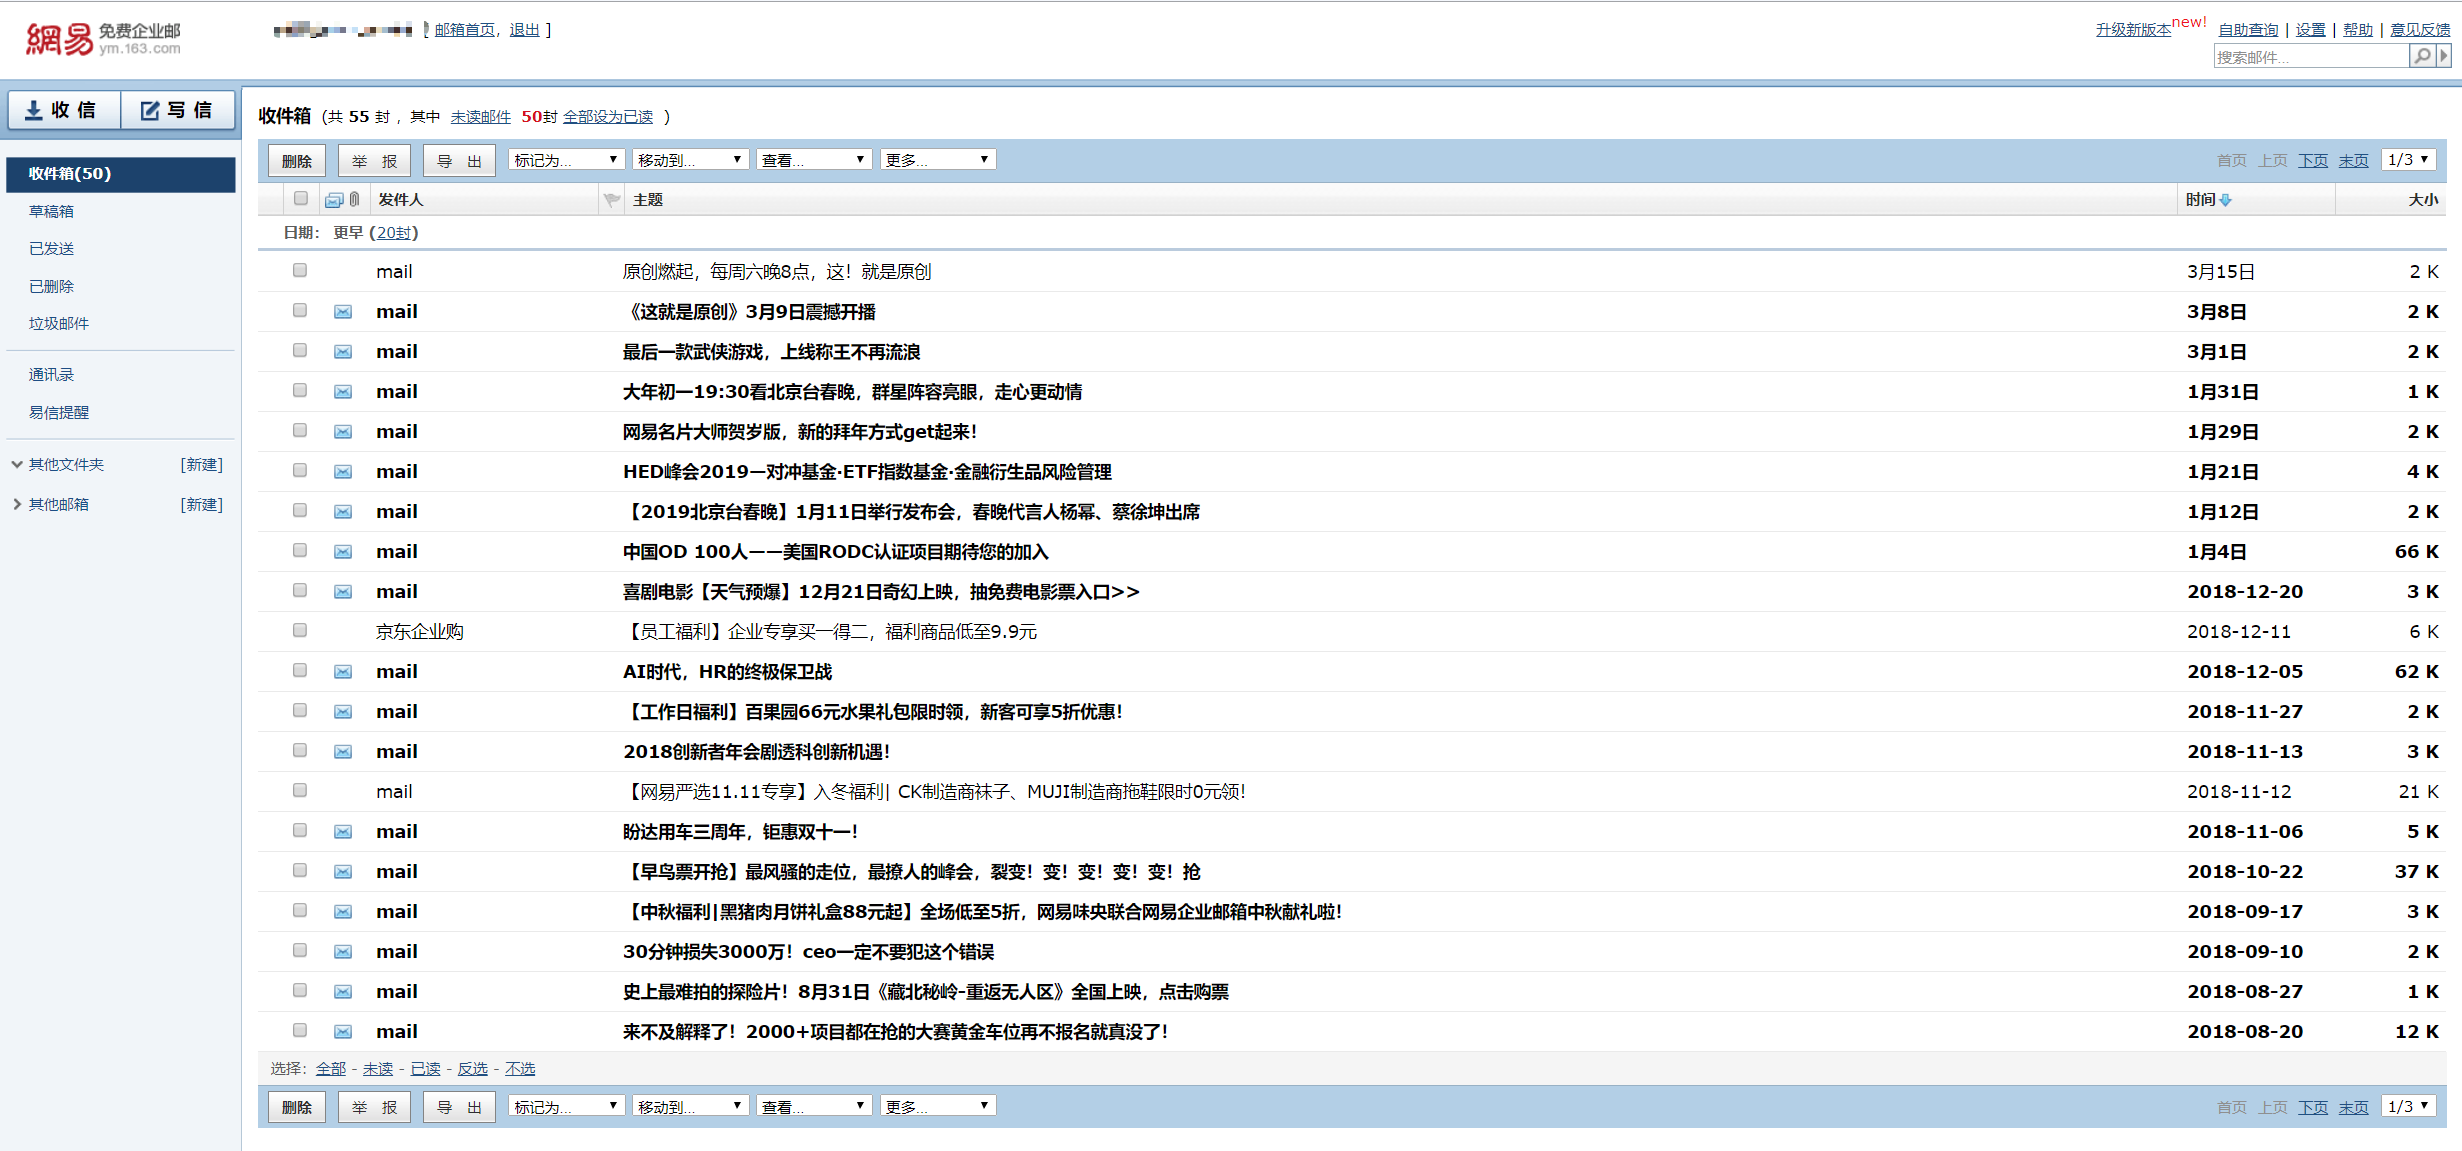
Task: Click the 写信 compose button
Action: coord(177,110)
